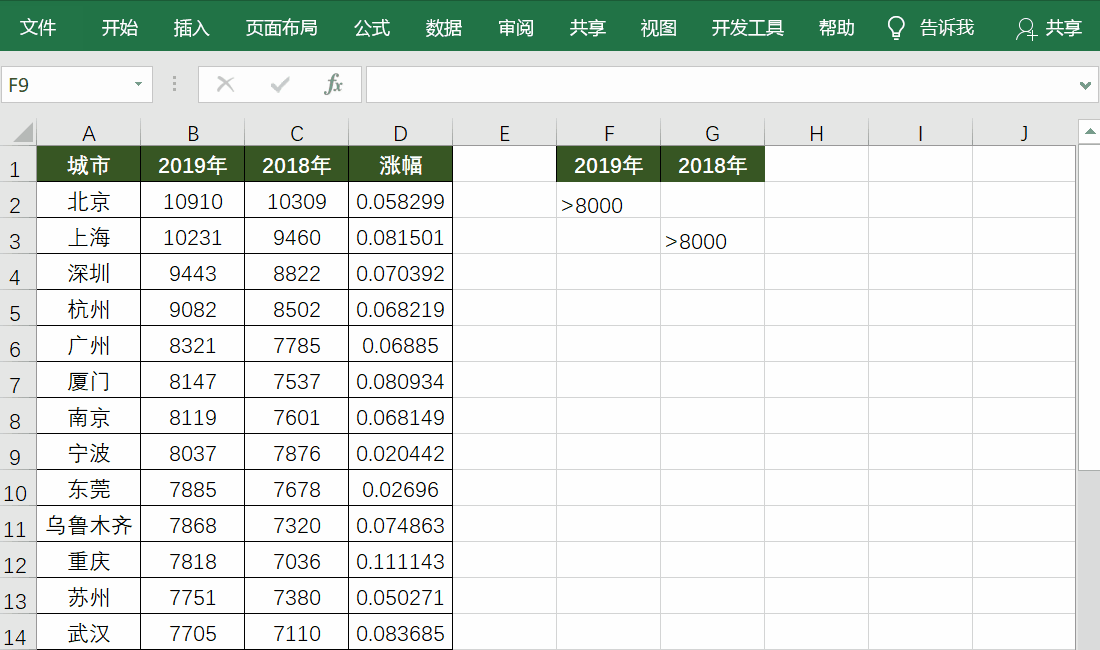Select row 9 header
The image size is (1100, 650).
[x=15, y=456]
